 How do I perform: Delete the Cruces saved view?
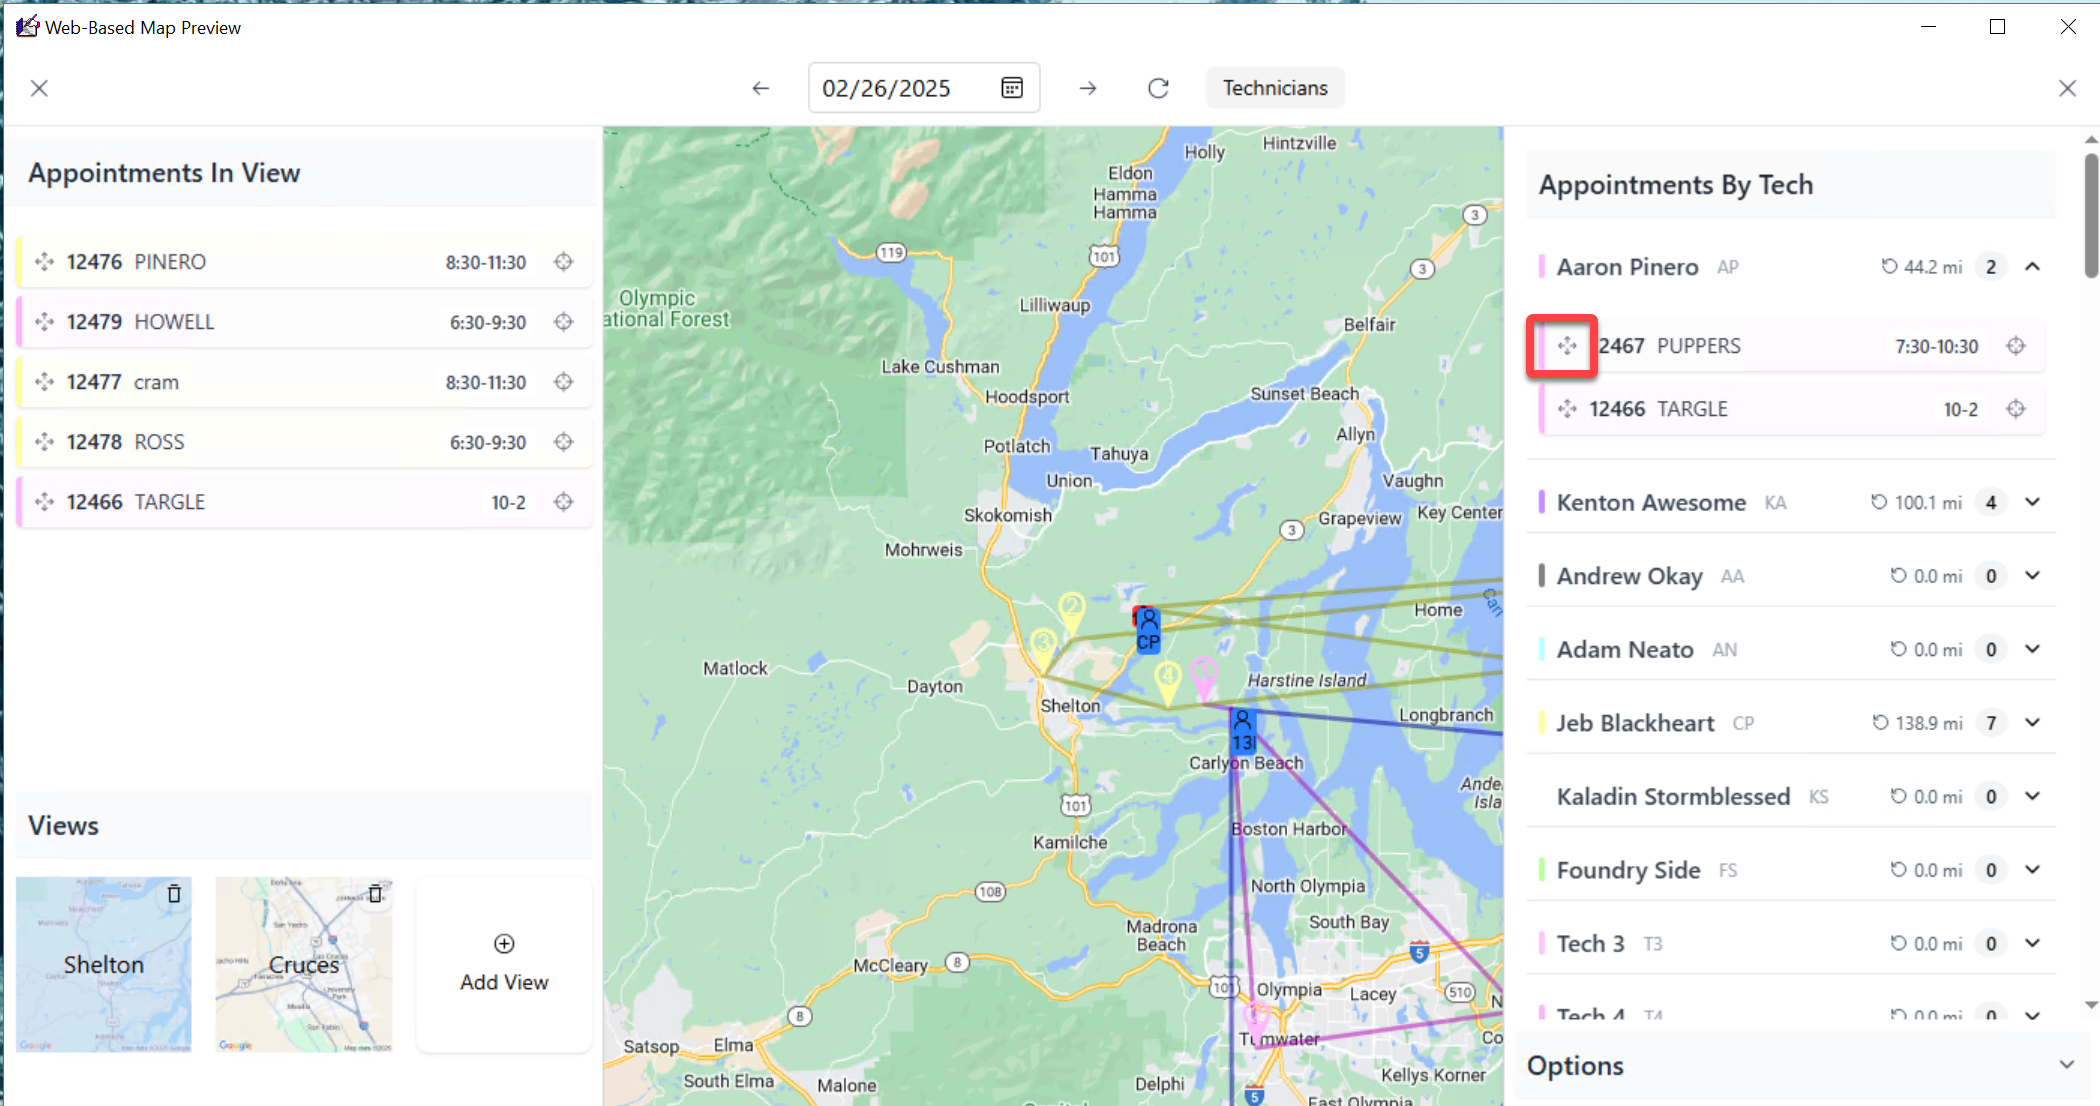pyautogui.click(x=375, y=894)
